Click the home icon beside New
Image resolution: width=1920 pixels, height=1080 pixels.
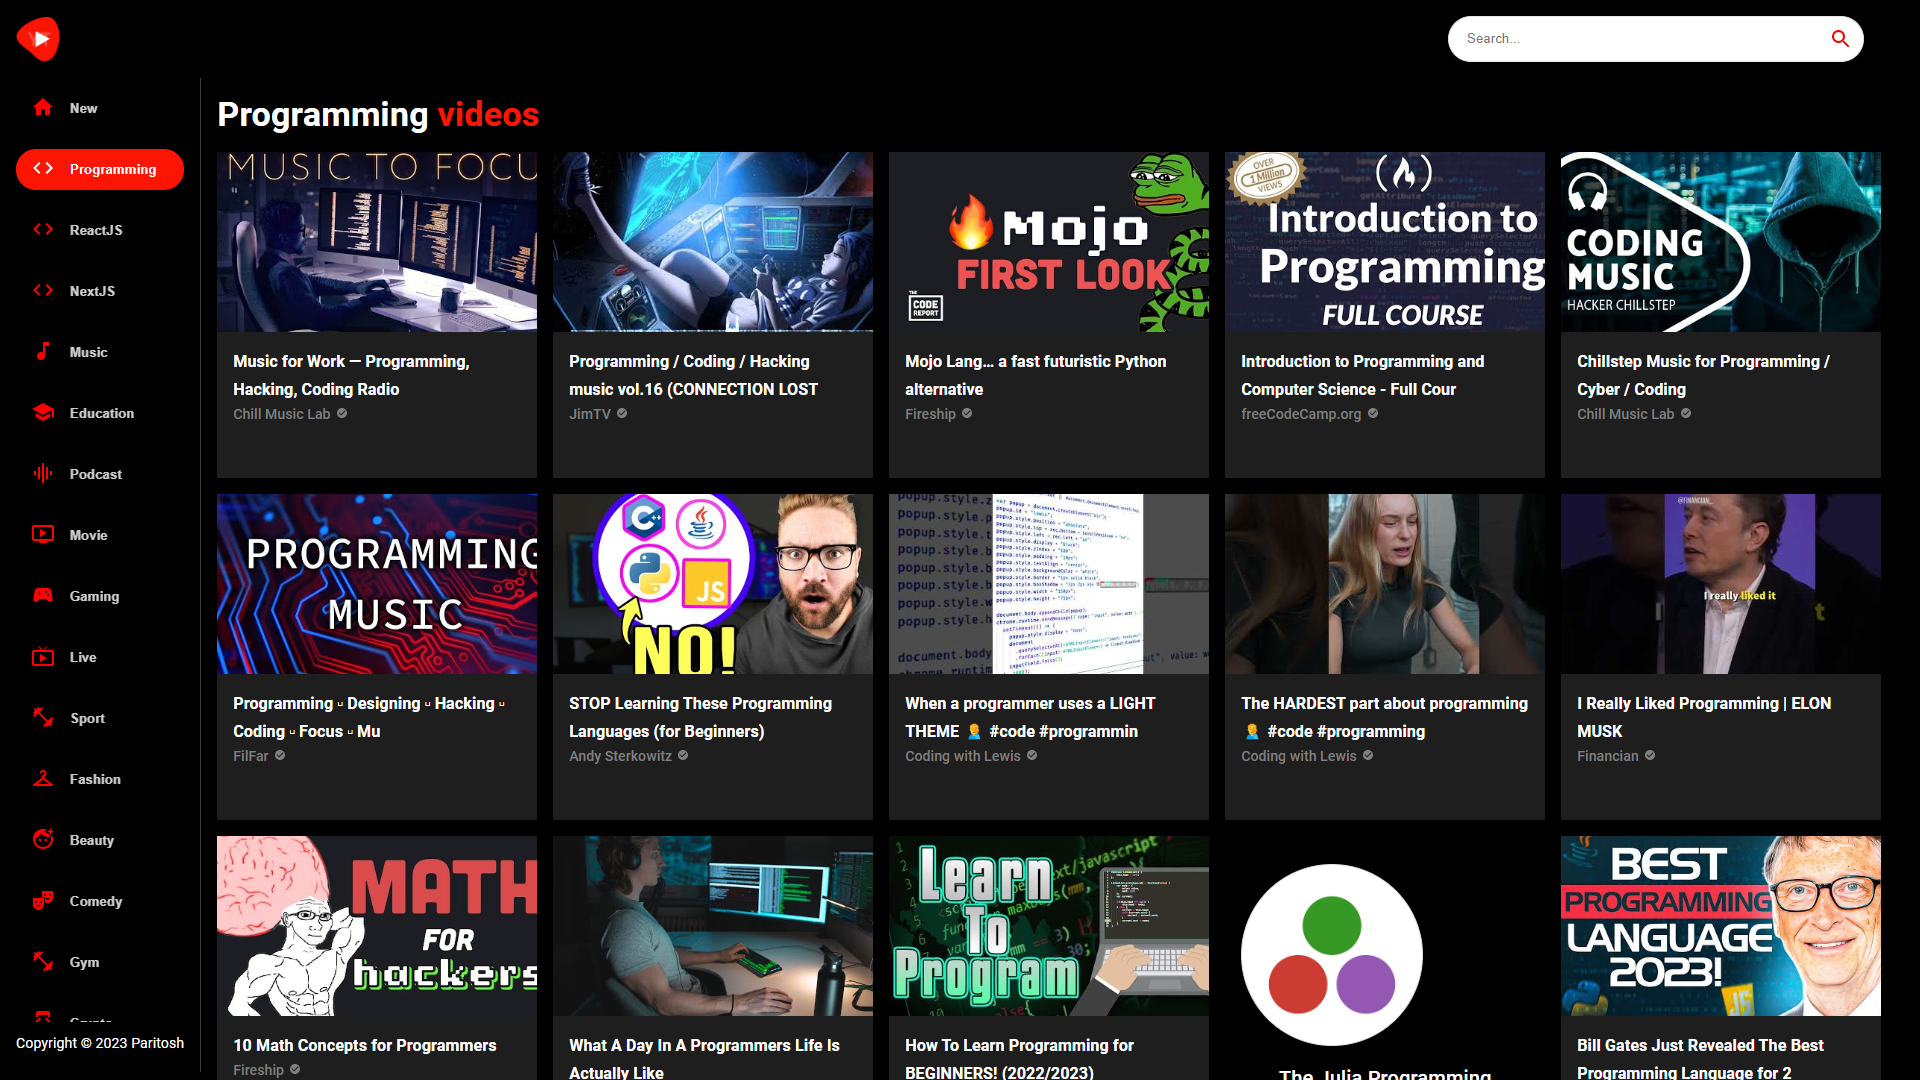(42, 107)
